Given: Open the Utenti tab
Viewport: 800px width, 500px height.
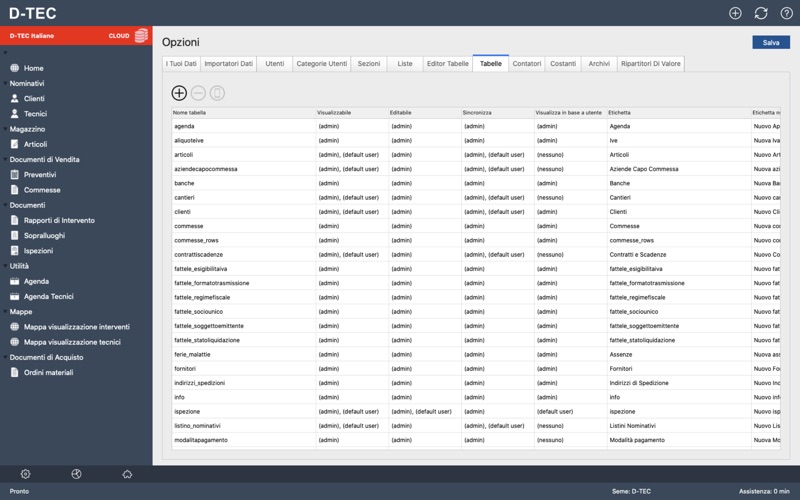Looking at the screenshot, I should [274, 64].
